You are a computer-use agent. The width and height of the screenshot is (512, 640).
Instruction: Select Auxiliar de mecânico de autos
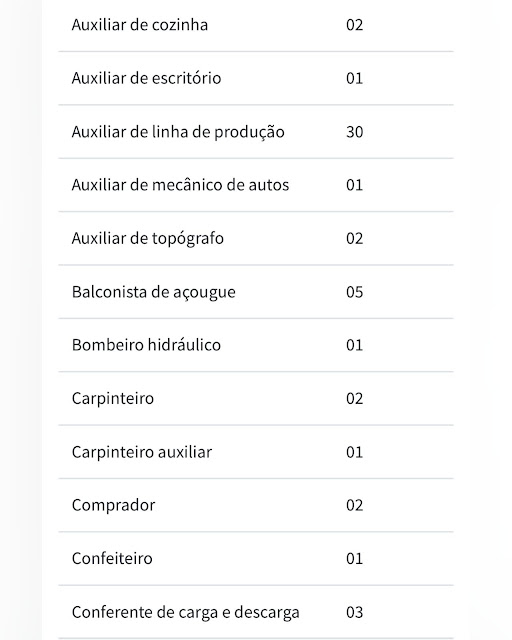pos(180,185)
